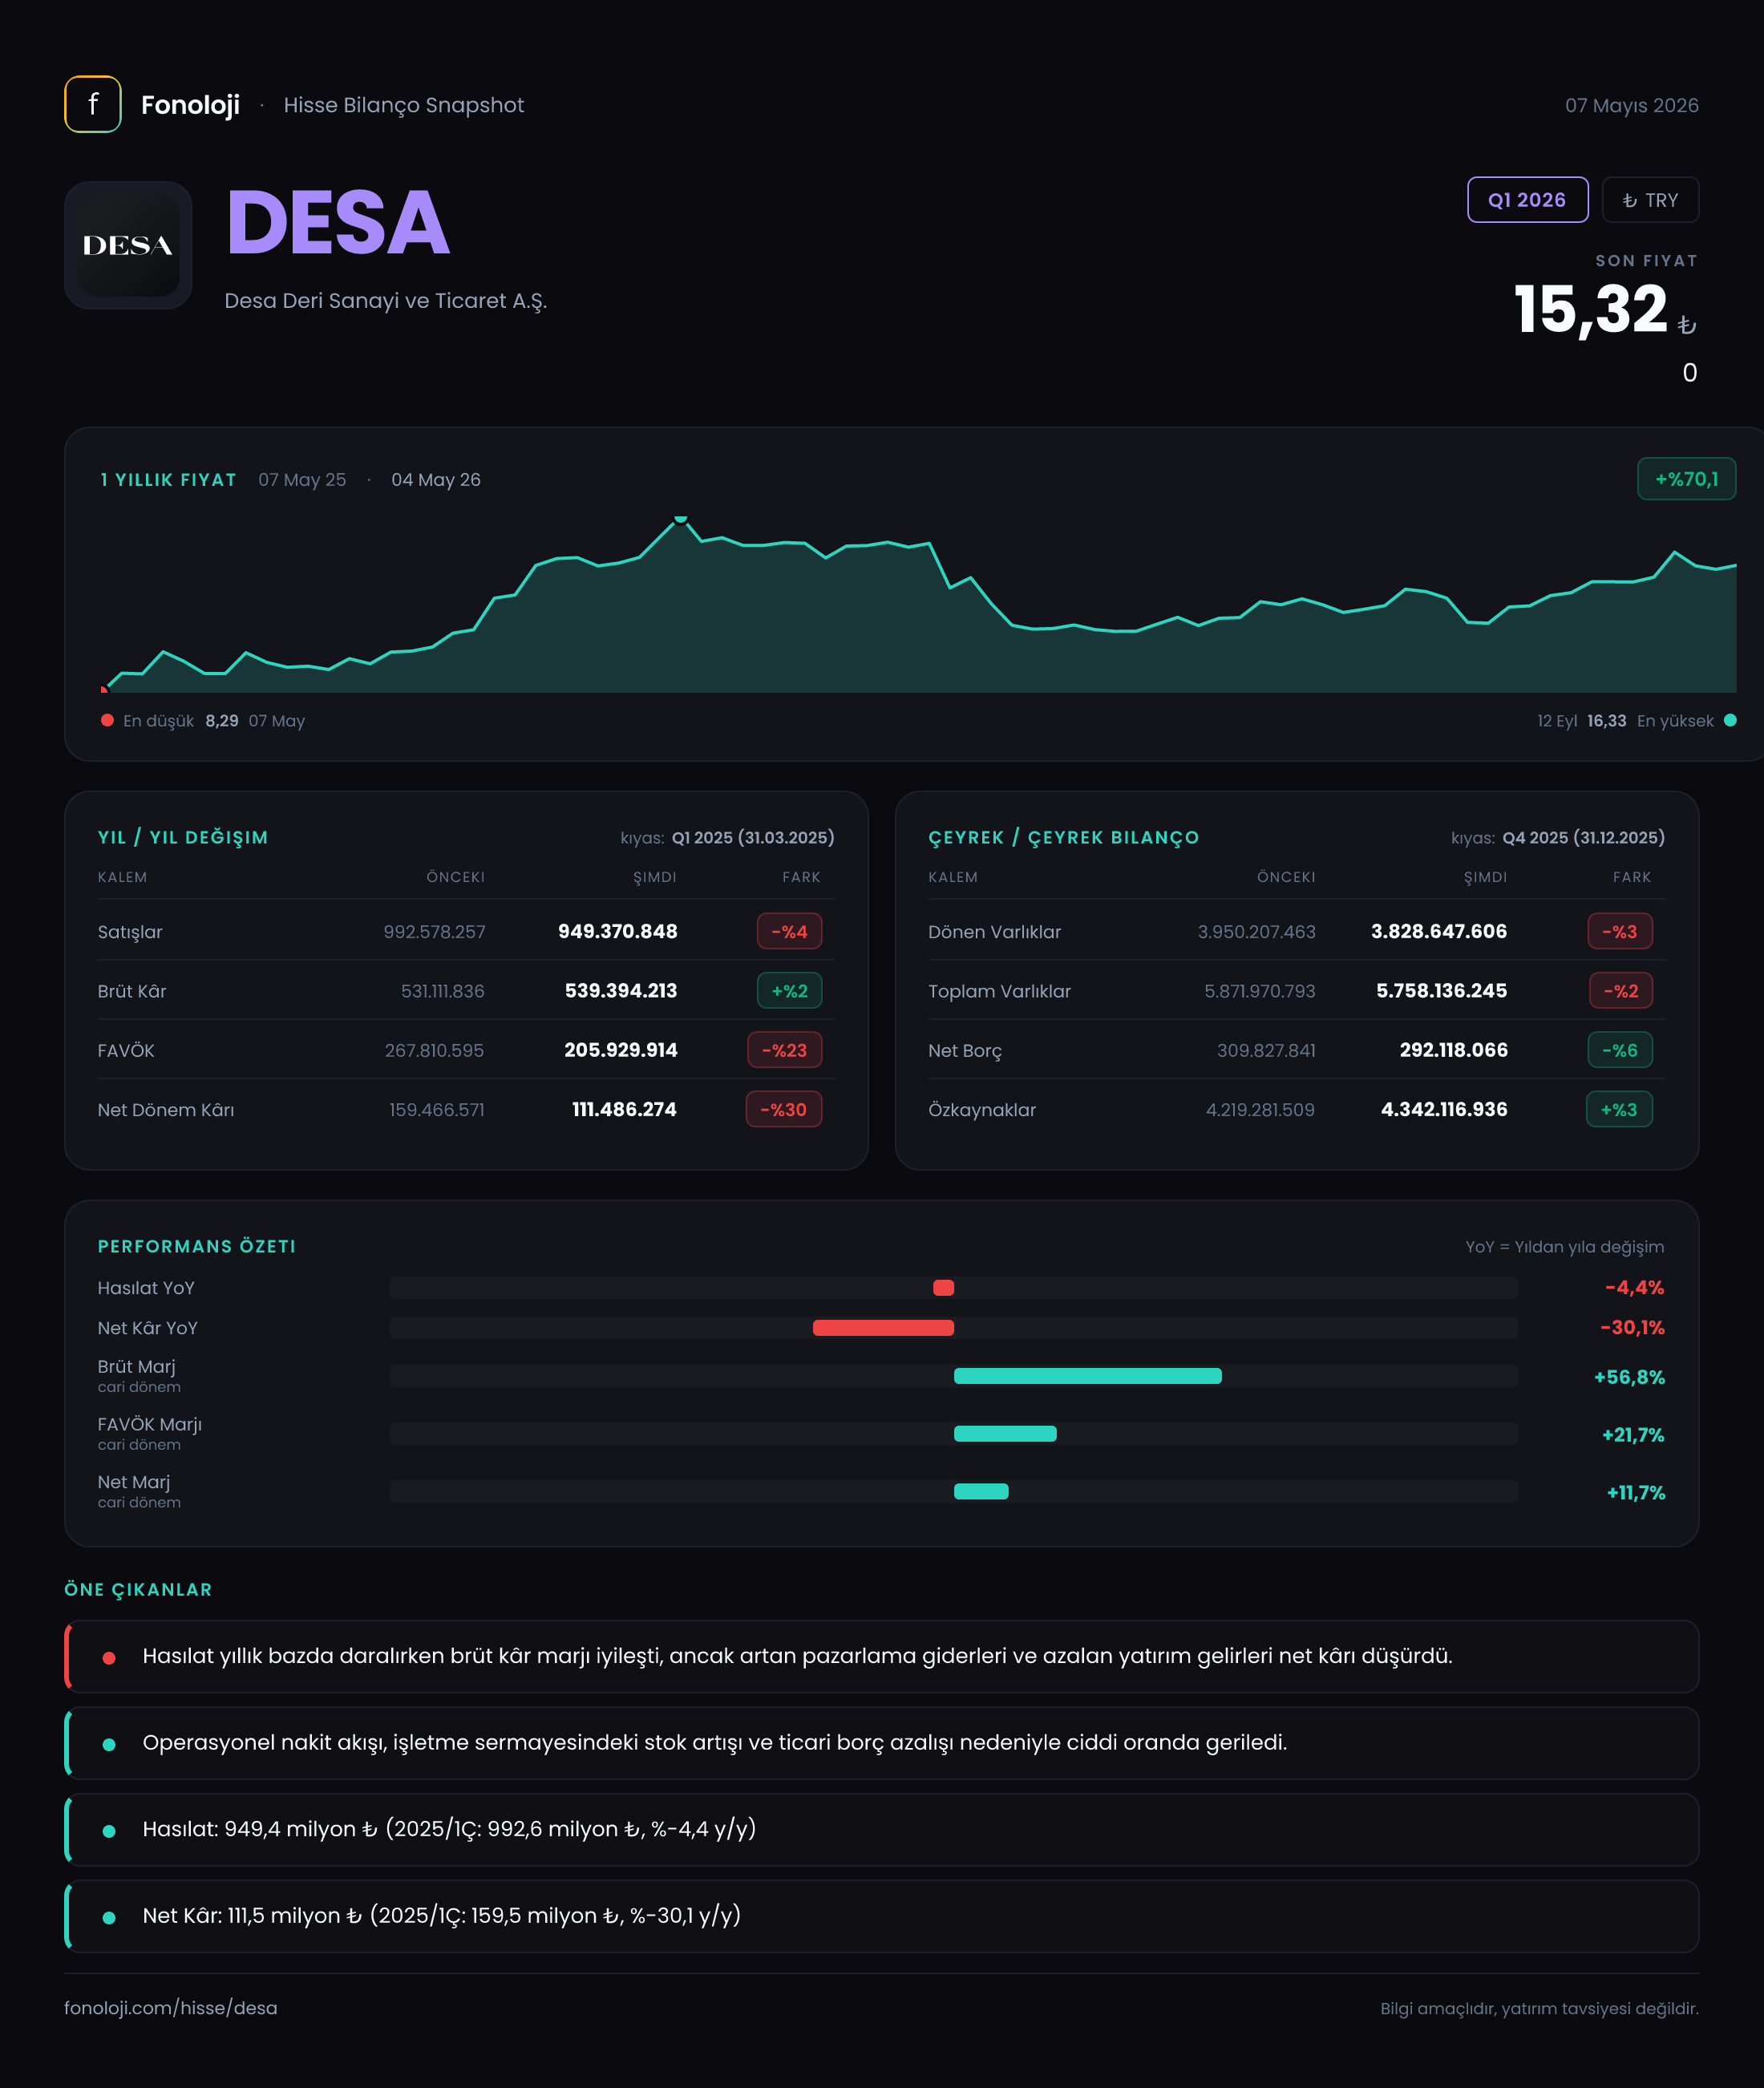Click the +%70,1 yearly change badge

click(1686, 479)
